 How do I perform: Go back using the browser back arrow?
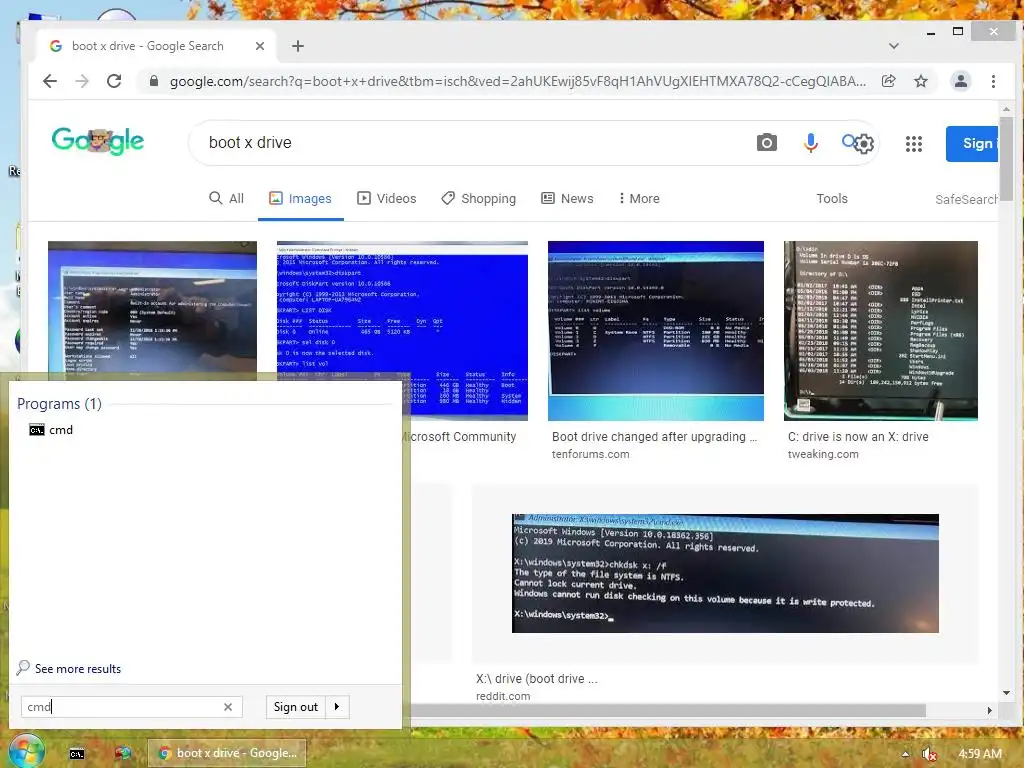(50, 81)
